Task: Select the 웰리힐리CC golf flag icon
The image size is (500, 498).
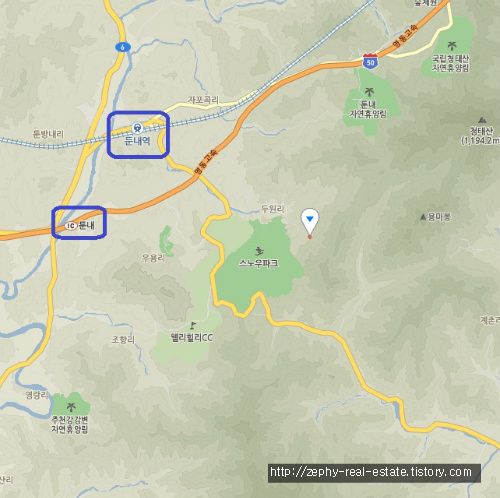Action: pos(192,325)
